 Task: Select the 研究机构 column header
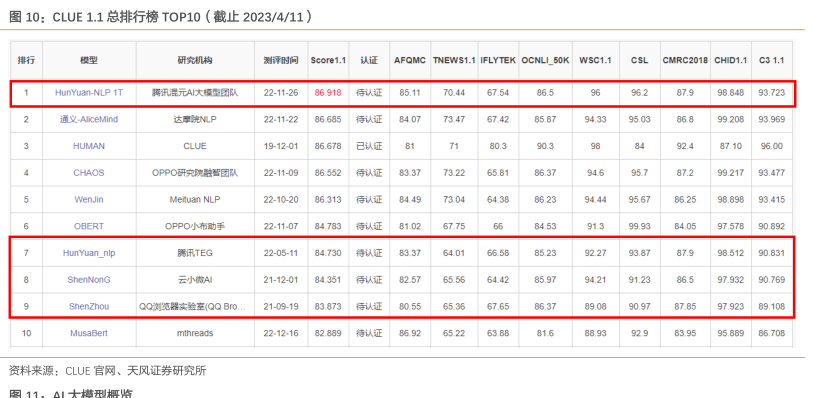click(195, 60)
